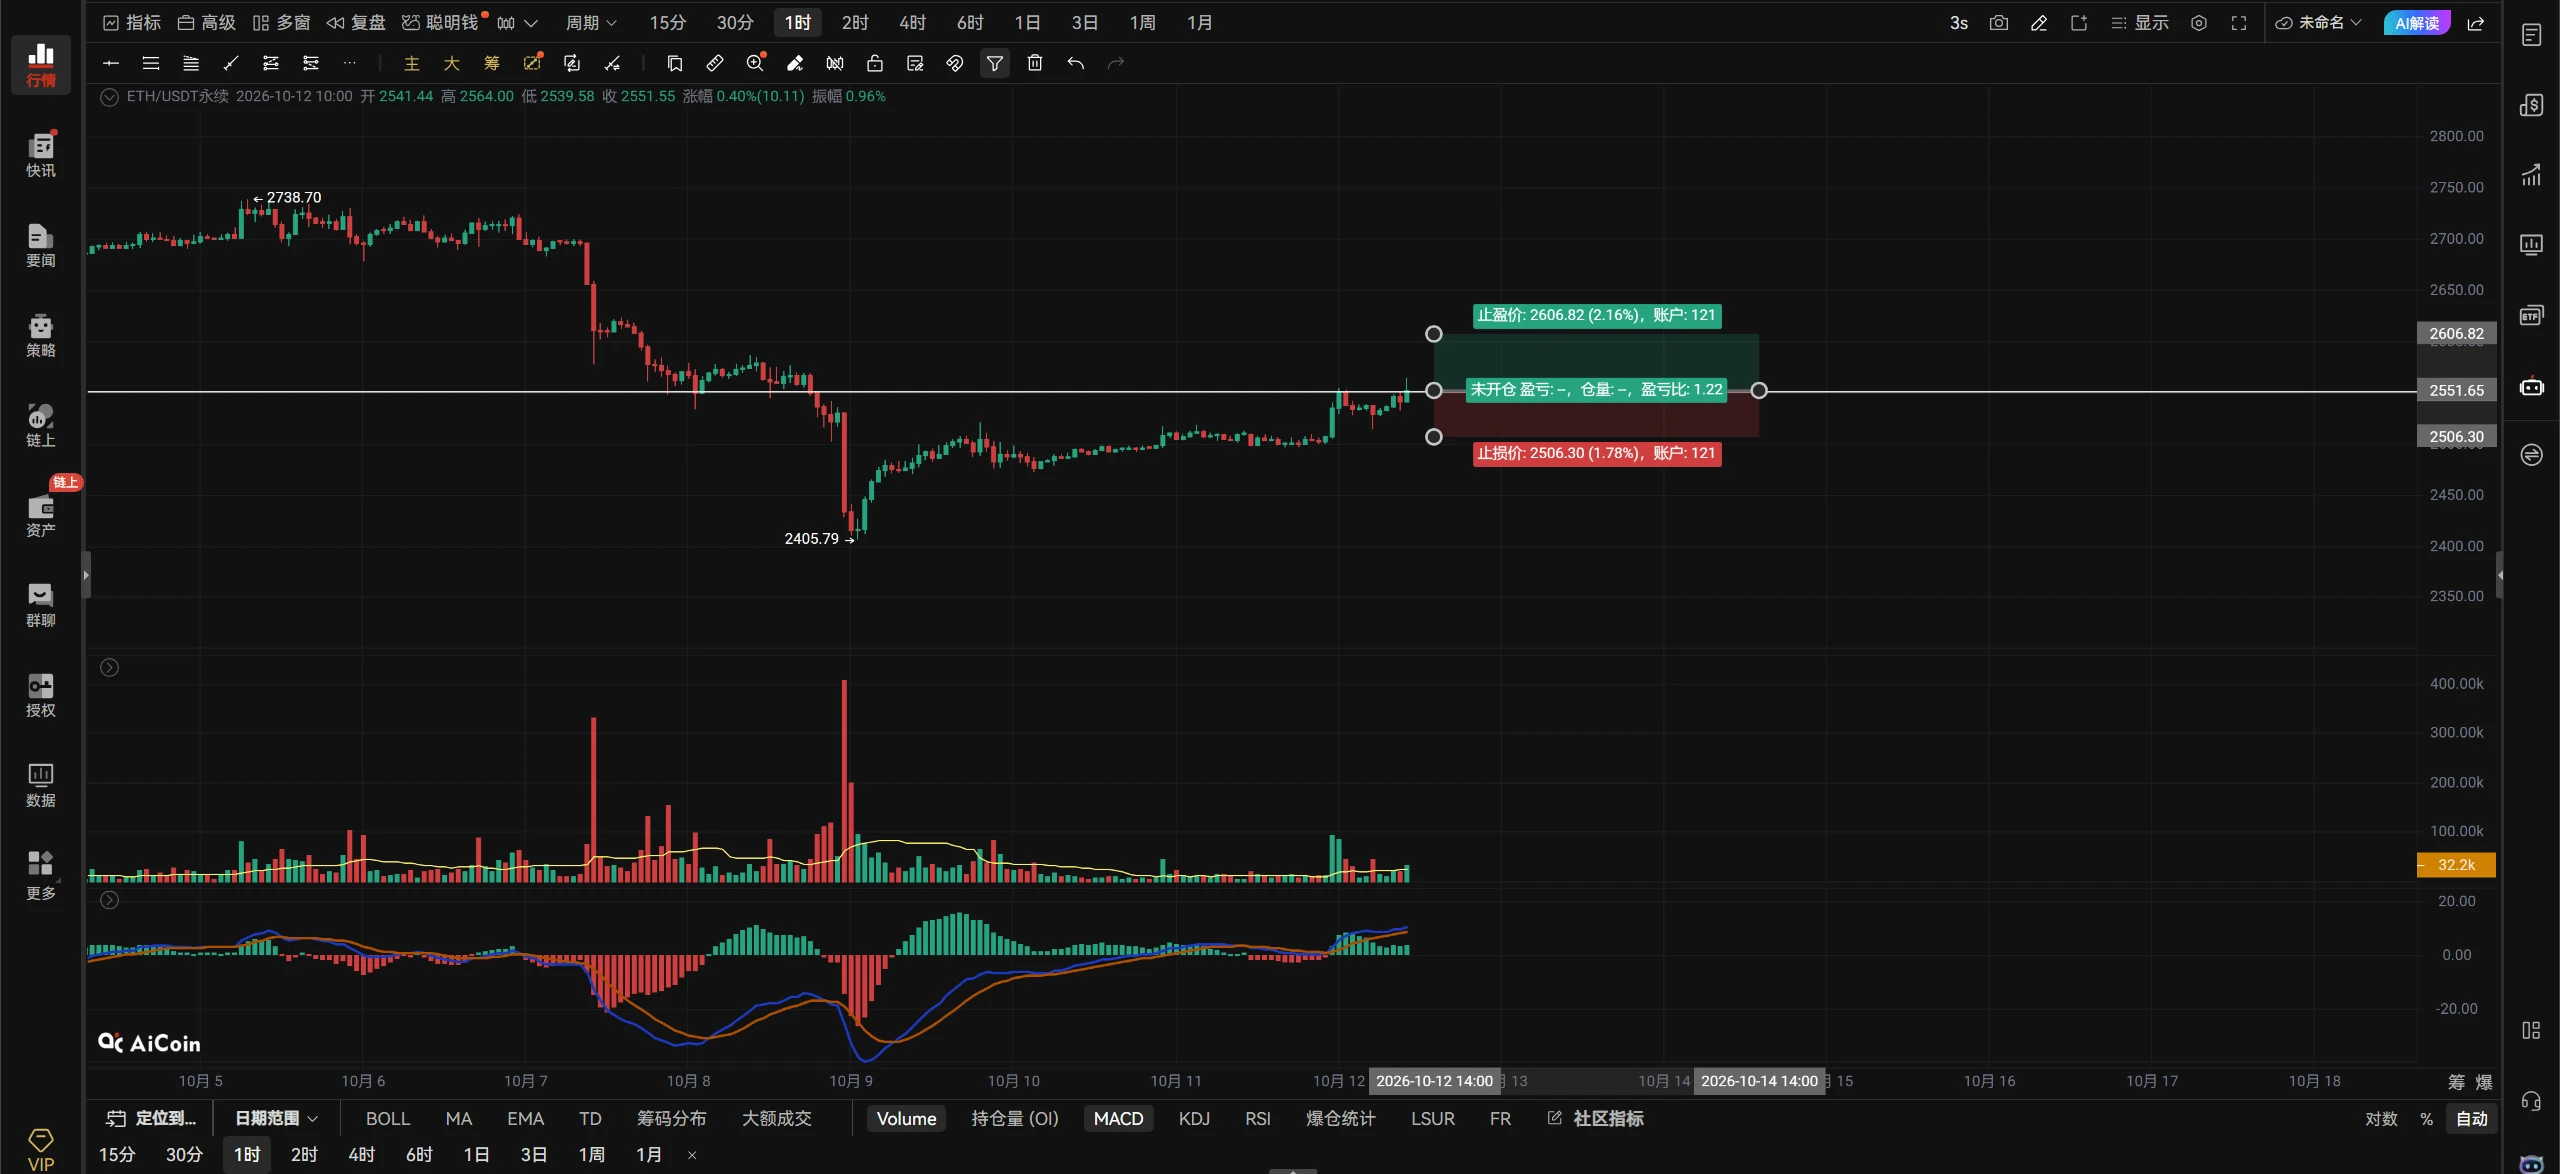Screen dimensions: 2560x1174
Task: Open the 社区指标 community indicators link
Action: (x=1596, y=1118)
